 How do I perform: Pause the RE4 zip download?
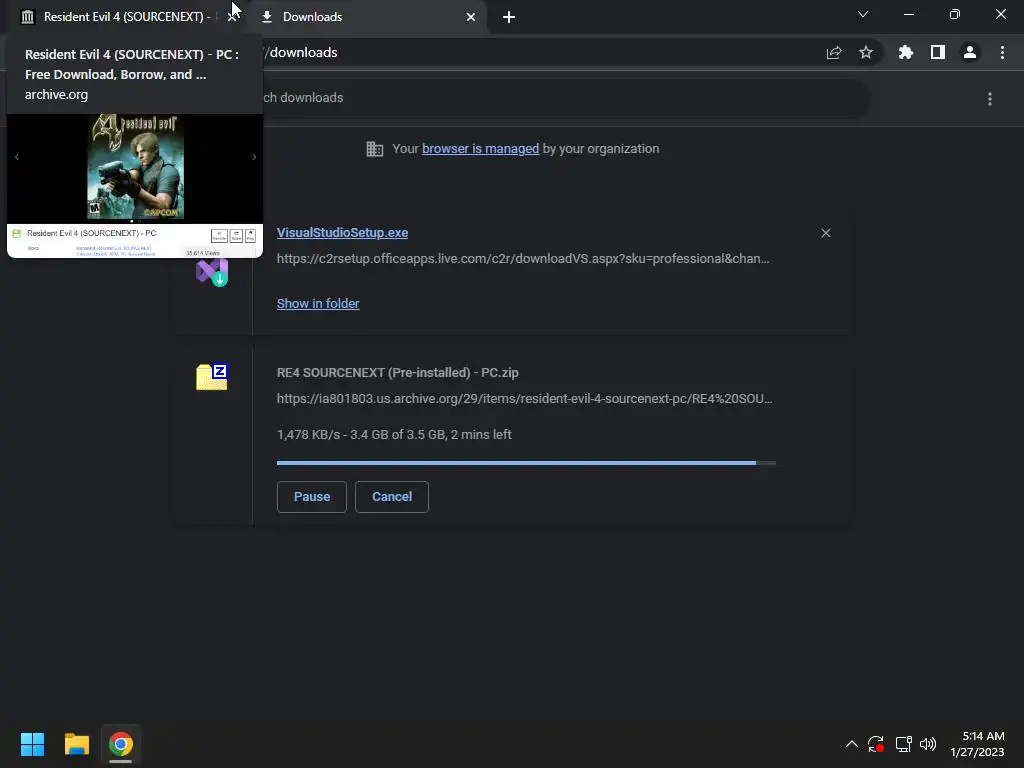tap(312, 497)
